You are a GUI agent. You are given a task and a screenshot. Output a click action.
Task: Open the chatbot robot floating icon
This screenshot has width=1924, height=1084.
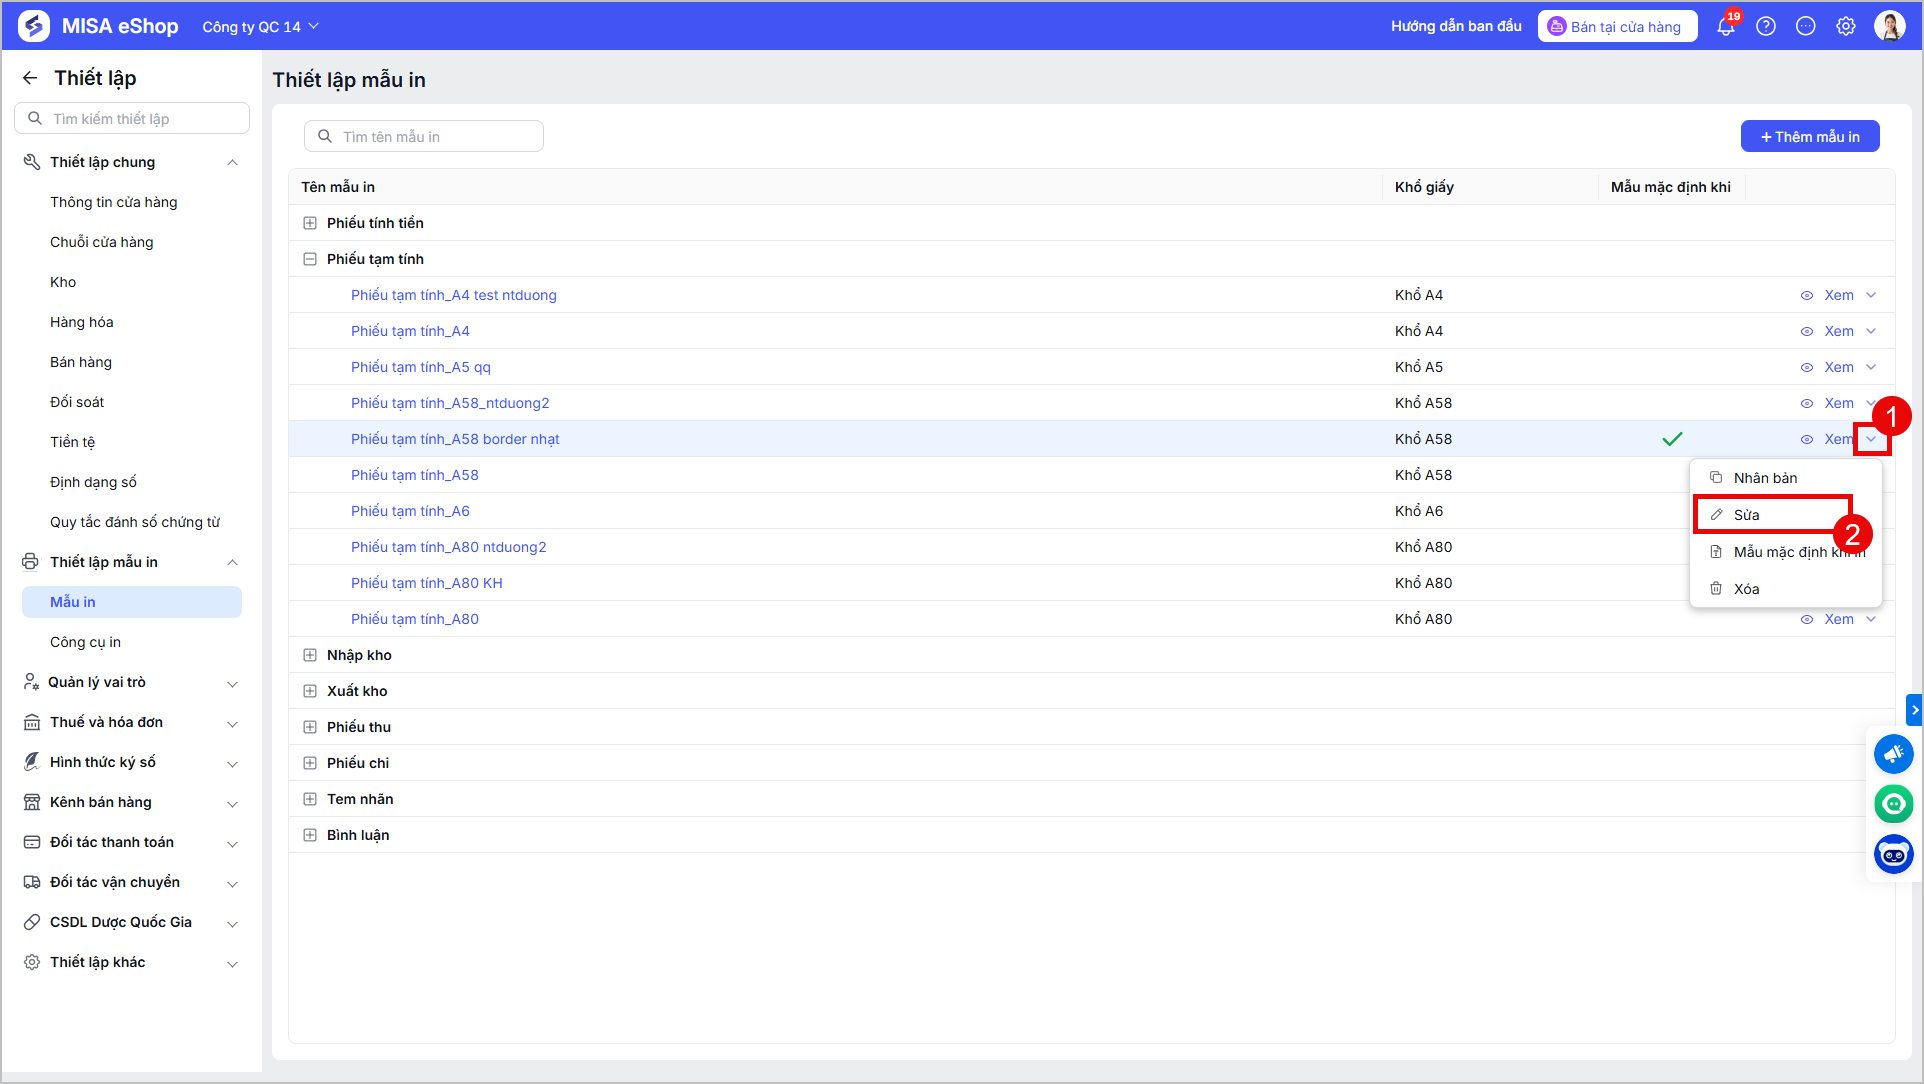[1894, 854]
